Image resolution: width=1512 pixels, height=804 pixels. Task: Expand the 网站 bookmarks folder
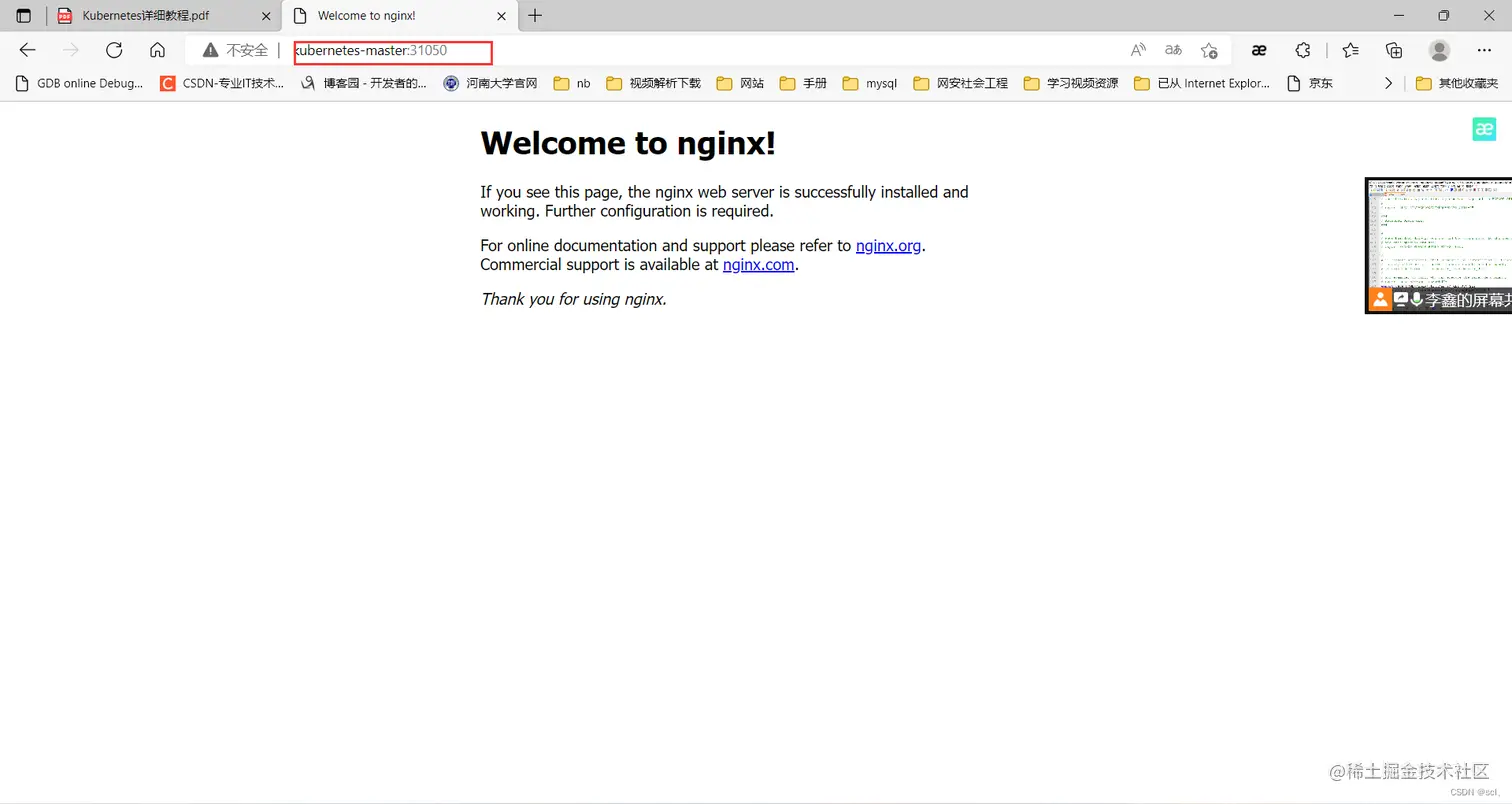(740, 83)
